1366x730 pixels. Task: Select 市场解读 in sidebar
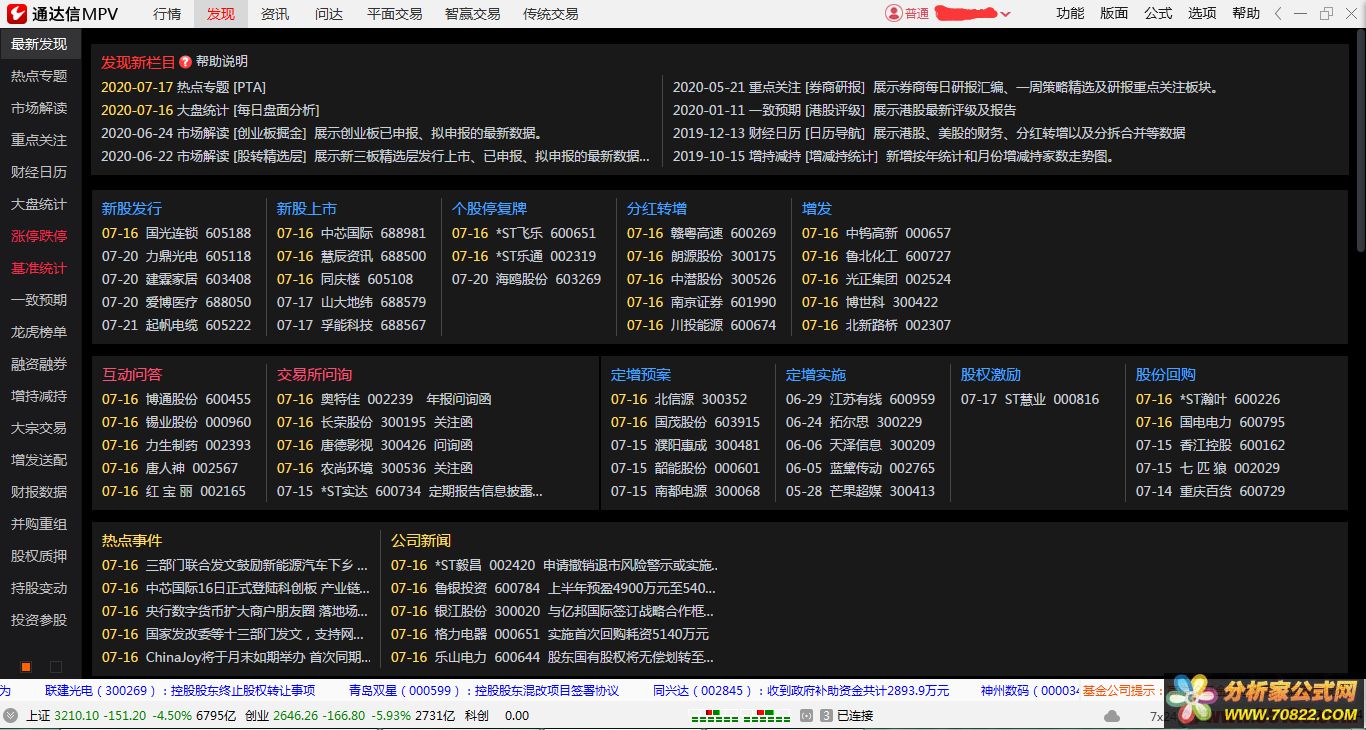click(x=39, y=108)
